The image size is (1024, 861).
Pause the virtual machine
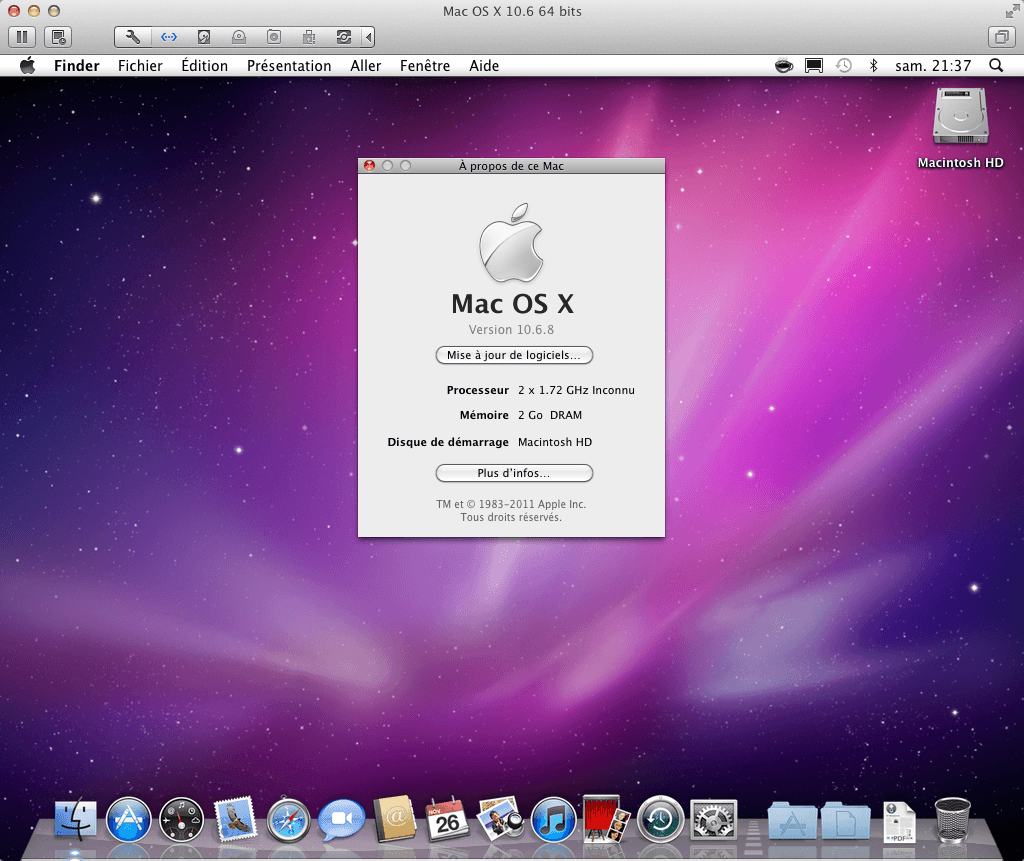tap(22, 37)
